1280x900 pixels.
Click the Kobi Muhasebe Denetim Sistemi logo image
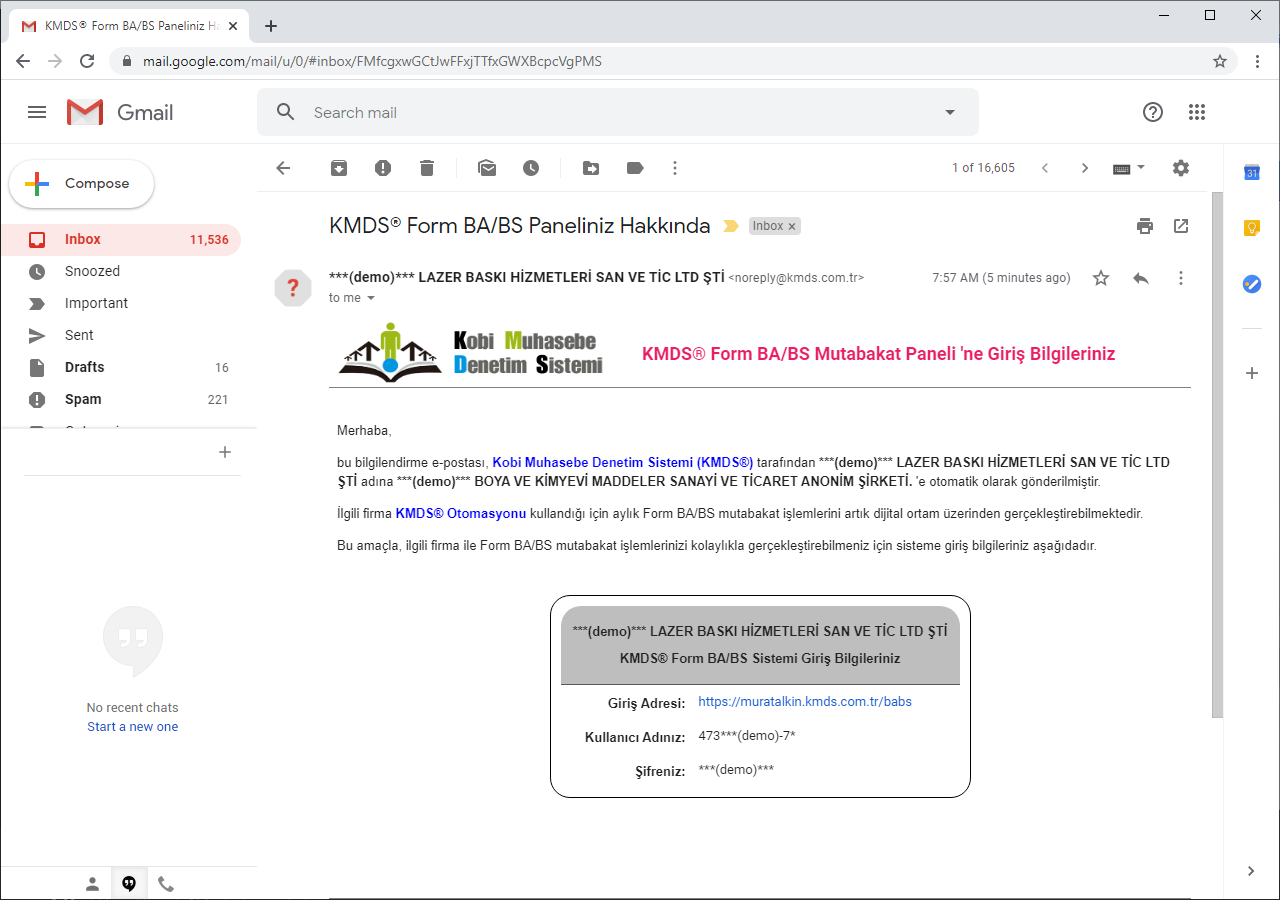click(471, 351)
